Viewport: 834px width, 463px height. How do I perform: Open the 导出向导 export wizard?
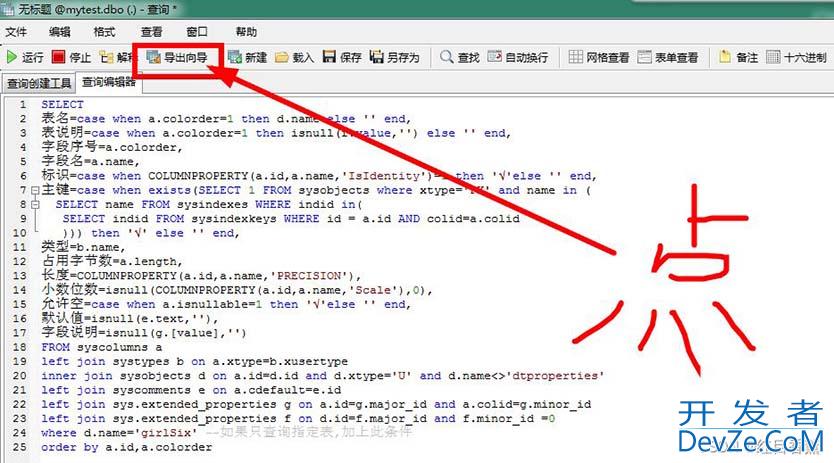coord(177,57)
